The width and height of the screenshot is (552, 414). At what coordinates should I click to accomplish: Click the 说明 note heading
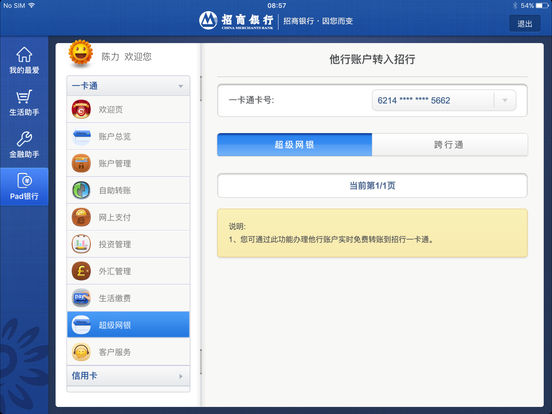coord(237,226)
